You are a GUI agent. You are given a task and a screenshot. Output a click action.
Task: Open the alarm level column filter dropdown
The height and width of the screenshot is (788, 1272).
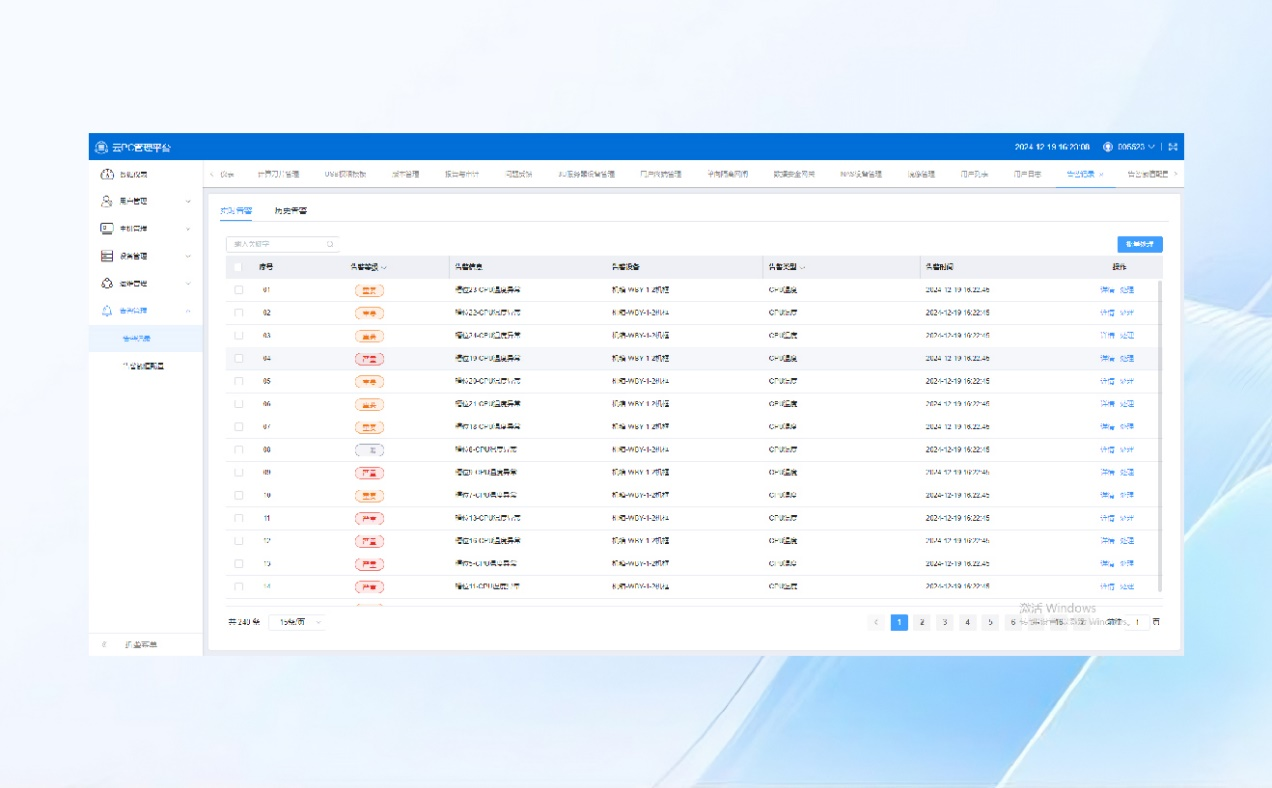pyautogui.click(x=384, y=268)
